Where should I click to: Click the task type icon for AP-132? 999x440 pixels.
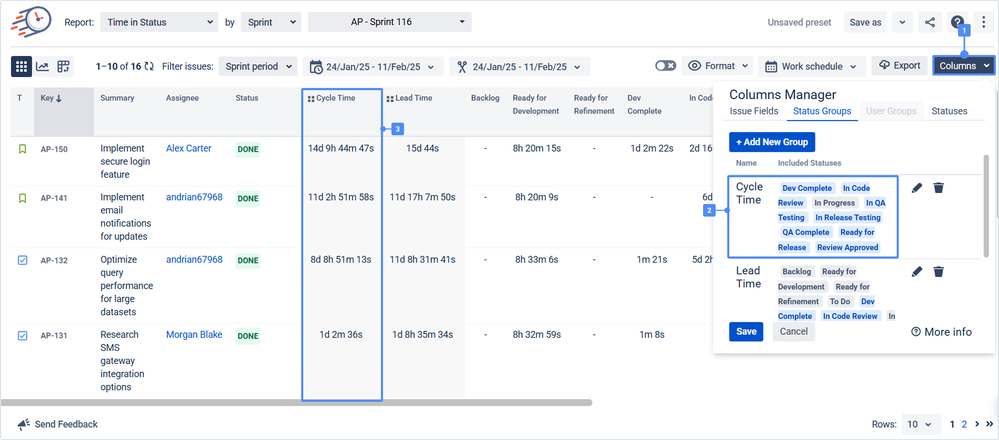(x=22, y=260)
